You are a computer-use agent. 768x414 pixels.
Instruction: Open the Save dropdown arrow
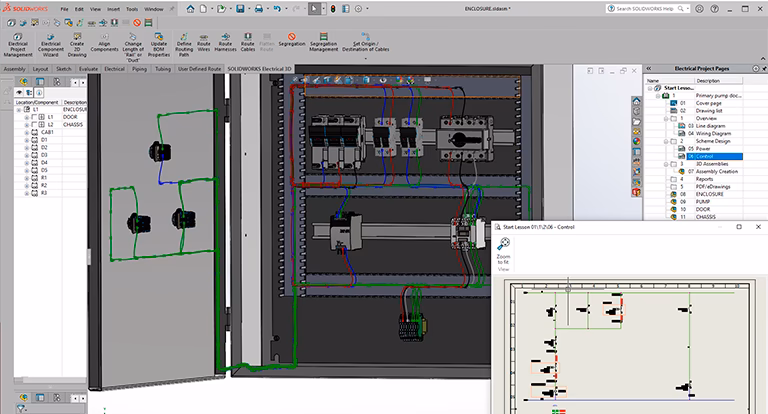pos(248,9)
